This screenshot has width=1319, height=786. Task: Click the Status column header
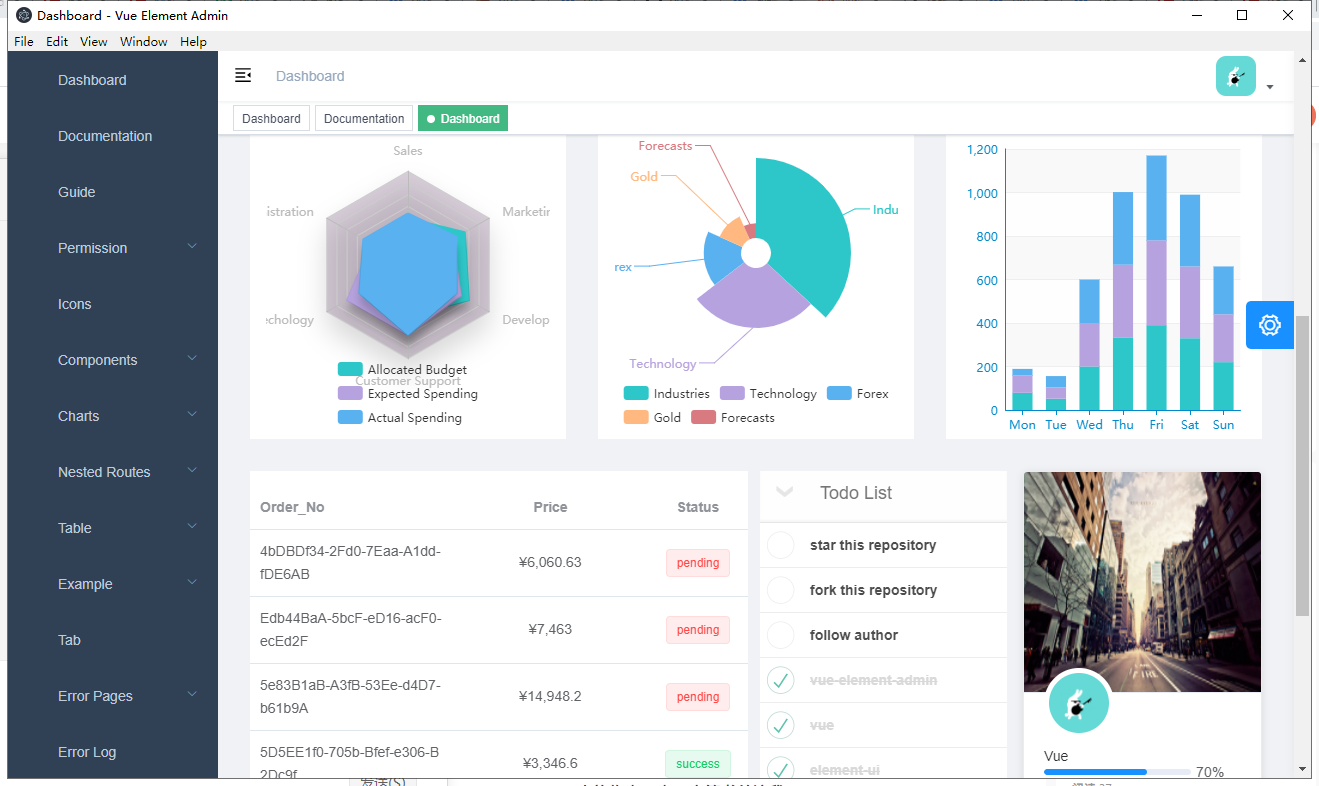tap(698, 507)
